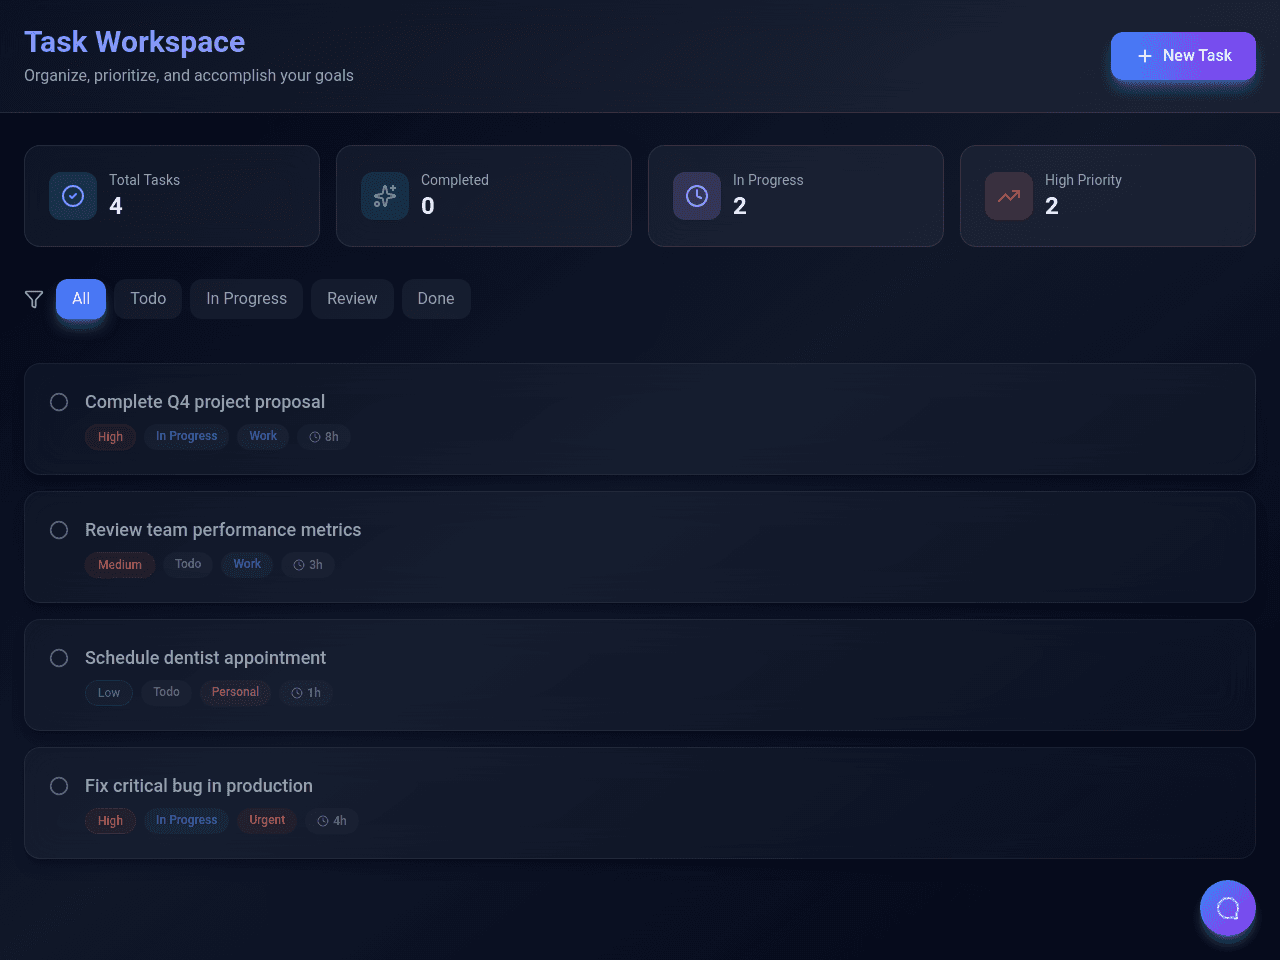The image size is (1280, 960).
Task: Click the High Priority trending-up icon
Action: [1009, 196]
